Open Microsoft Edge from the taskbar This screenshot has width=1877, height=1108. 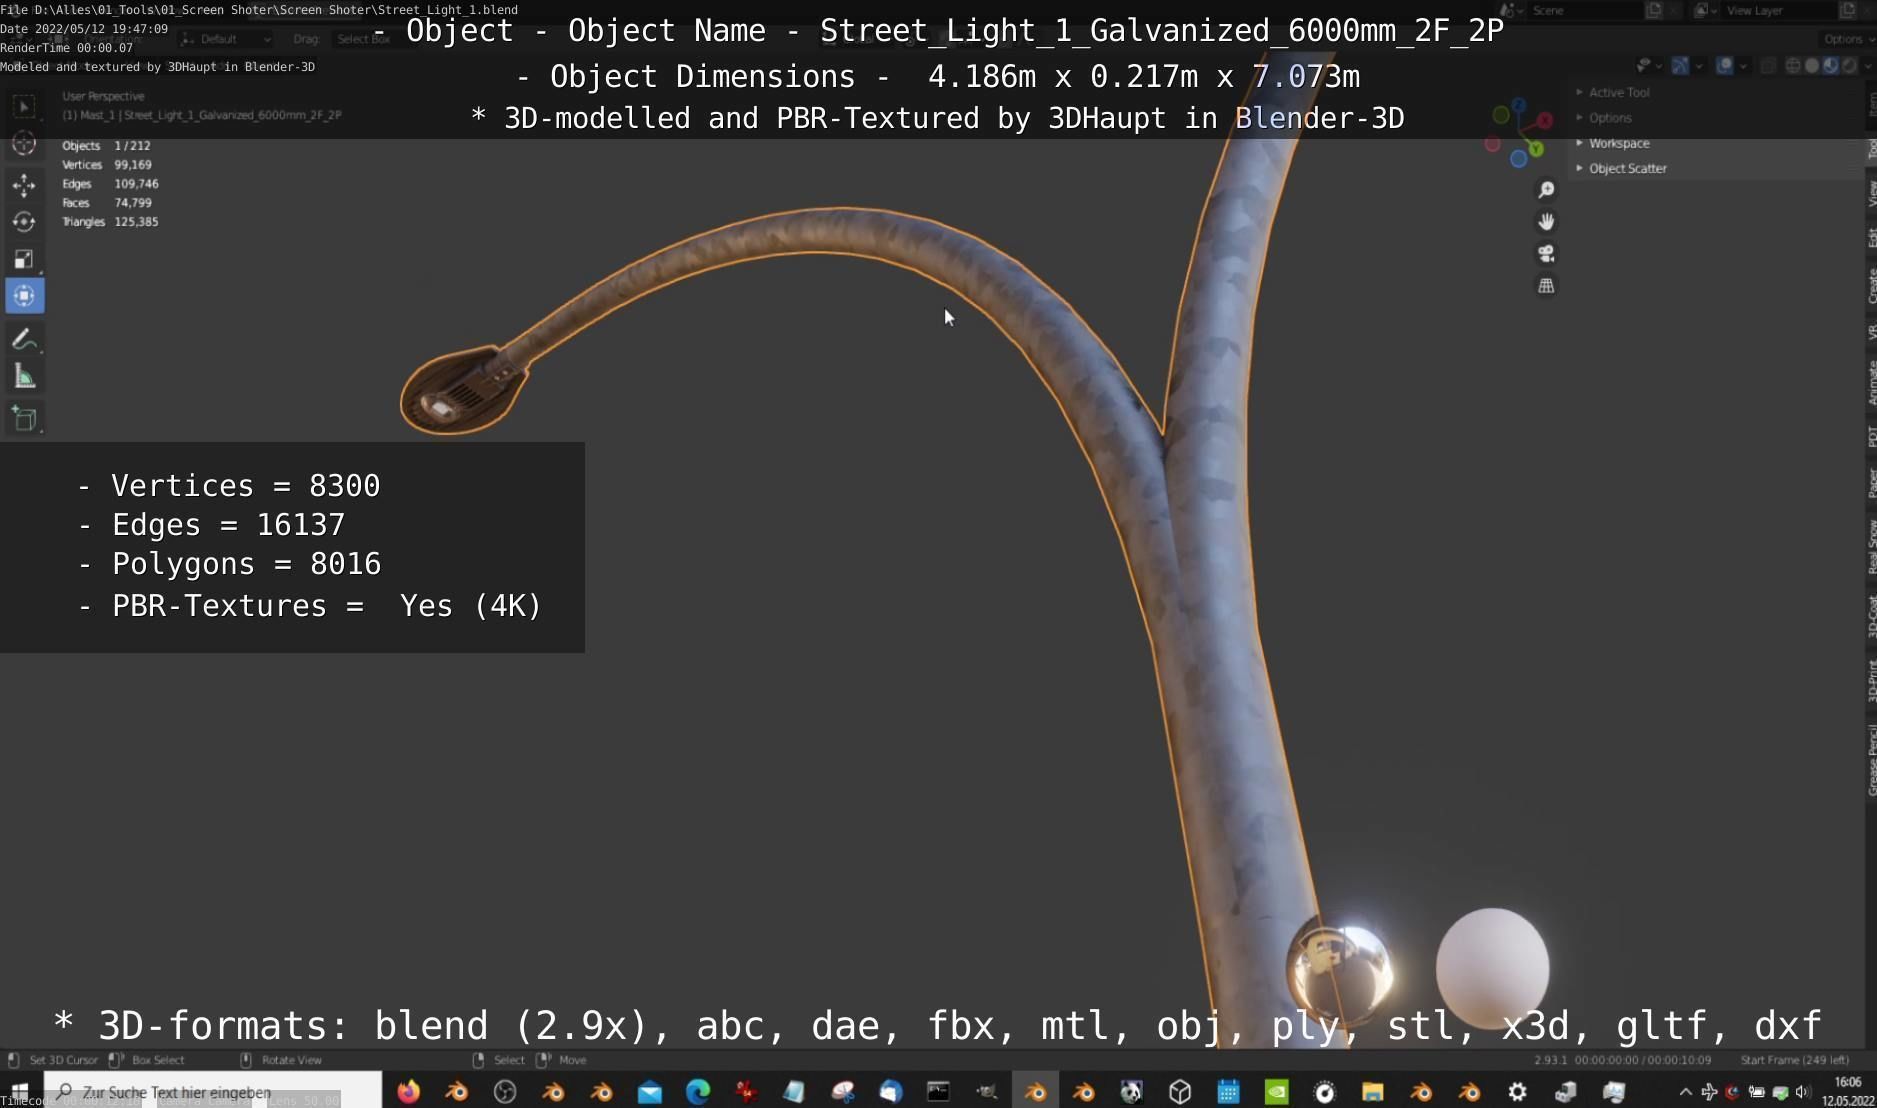coord(697,1092)
